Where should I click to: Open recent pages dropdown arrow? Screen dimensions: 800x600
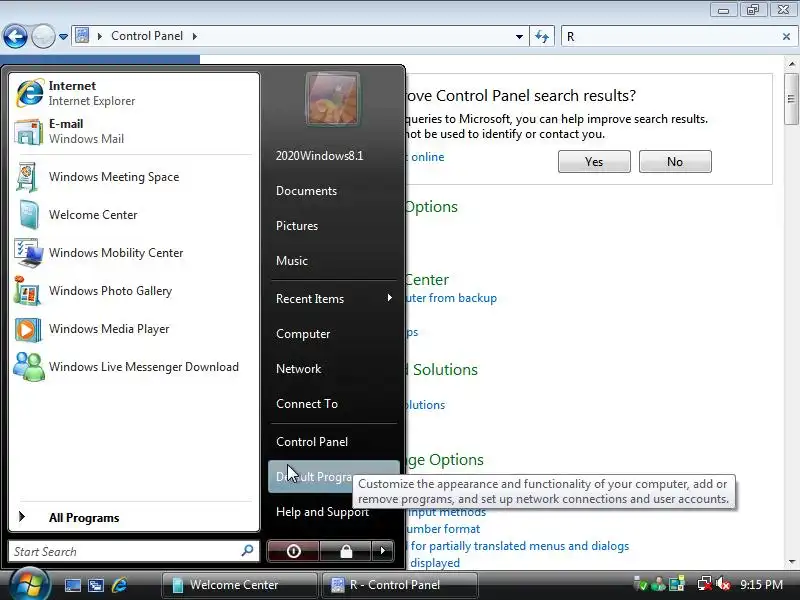pos(63,37)
